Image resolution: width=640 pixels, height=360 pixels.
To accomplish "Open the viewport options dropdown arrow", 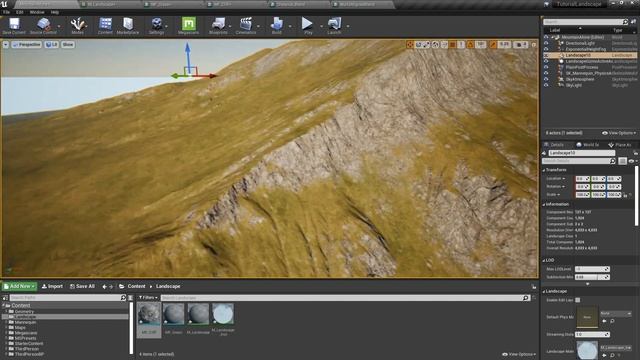I will pos(6,44).
